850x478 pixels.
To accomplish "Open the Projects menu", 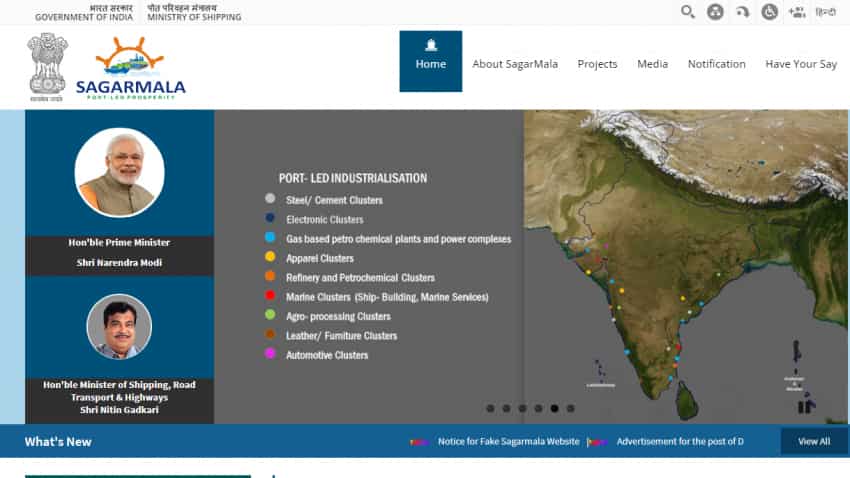I will 597,64.
